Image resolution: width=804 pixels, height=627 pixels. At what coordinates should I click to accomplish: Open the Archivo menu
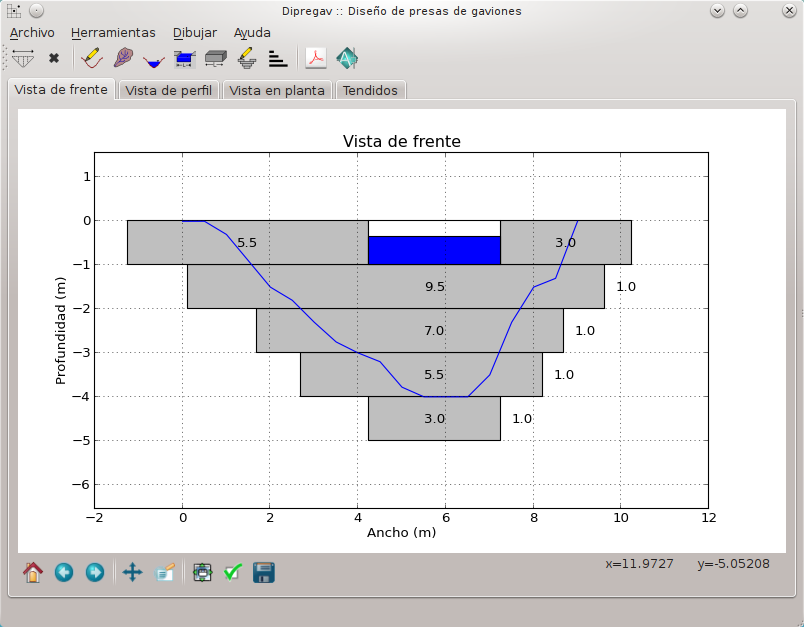pyautogui.click(x=32, y=32)
